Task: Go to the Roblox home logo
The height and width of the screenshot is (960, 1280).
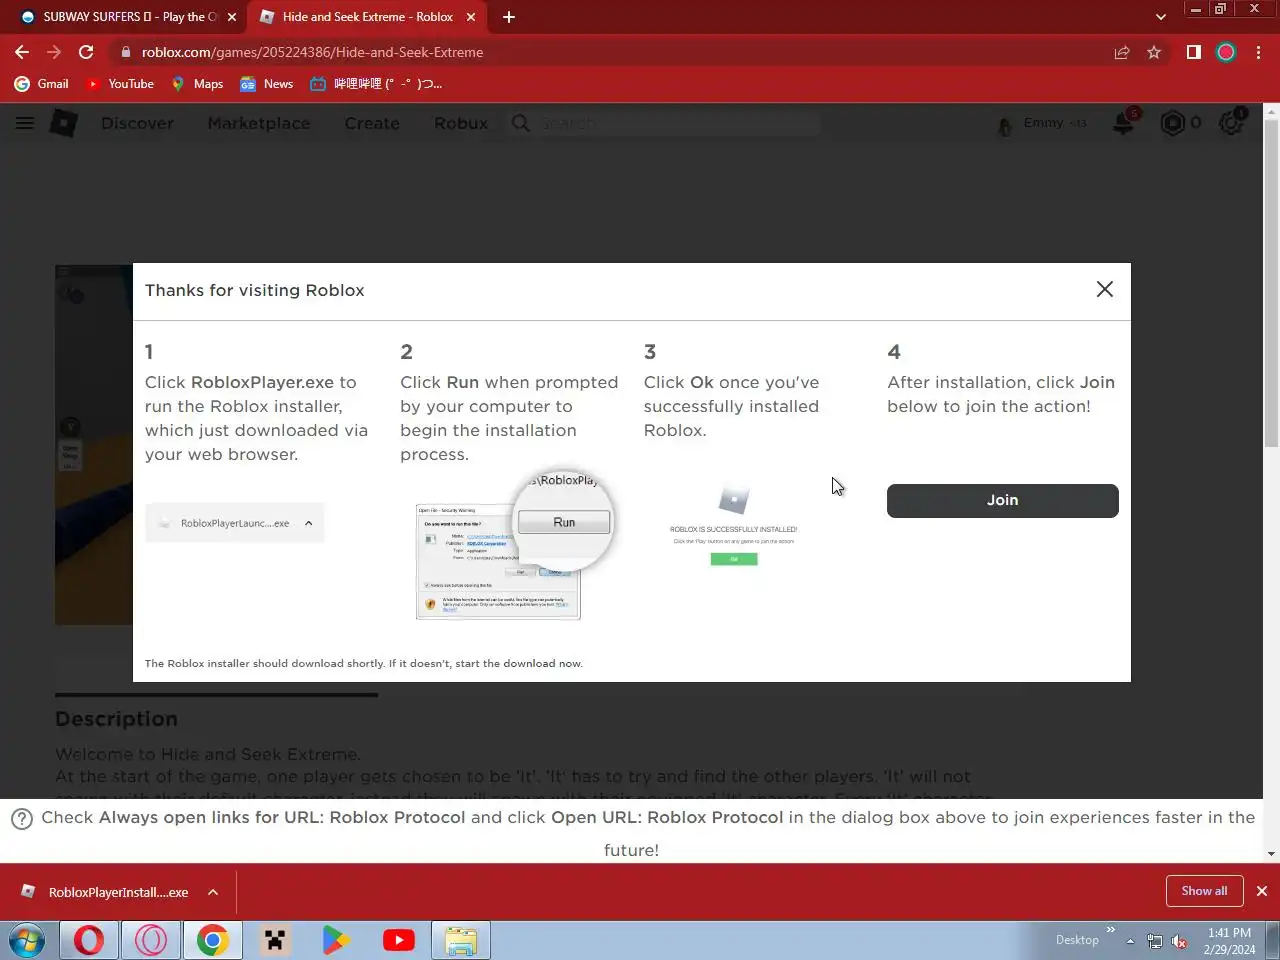Action: pyautogui.click(x=64, y=123)
